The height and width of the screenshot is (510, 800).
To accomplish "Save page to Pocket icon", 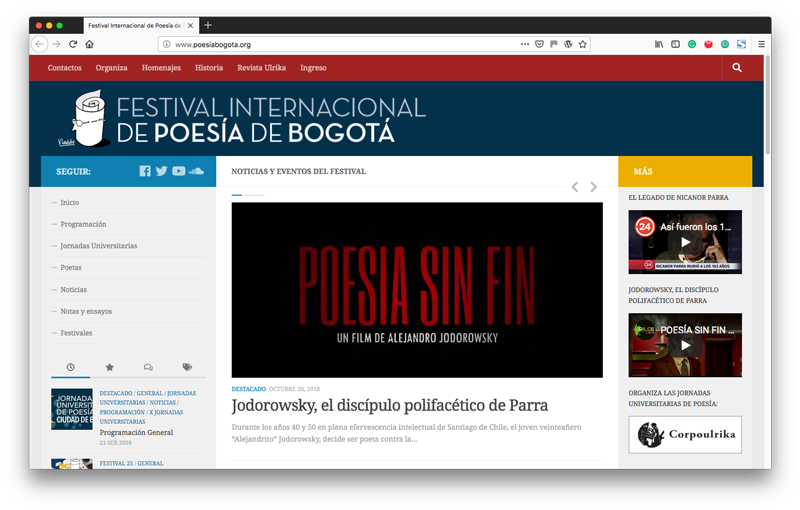I will [x=539, y=44].
